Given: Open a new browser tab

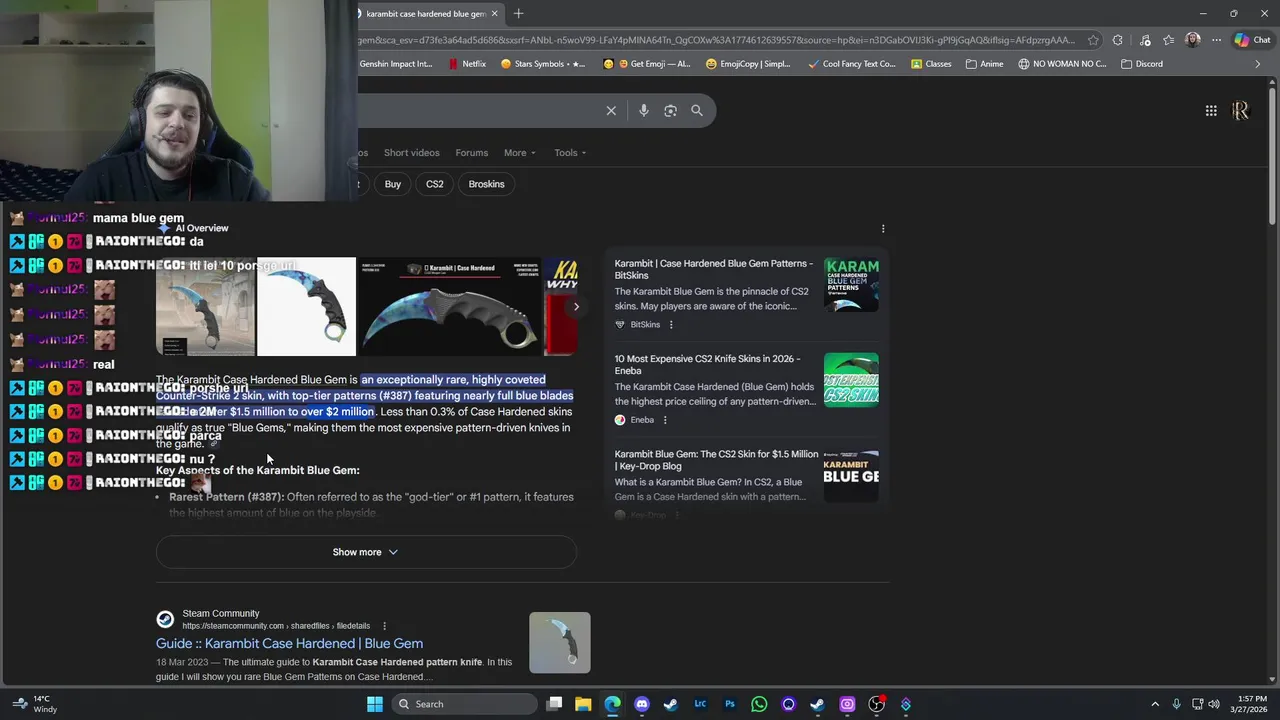Looking at the screenshot, I should 518,14.
